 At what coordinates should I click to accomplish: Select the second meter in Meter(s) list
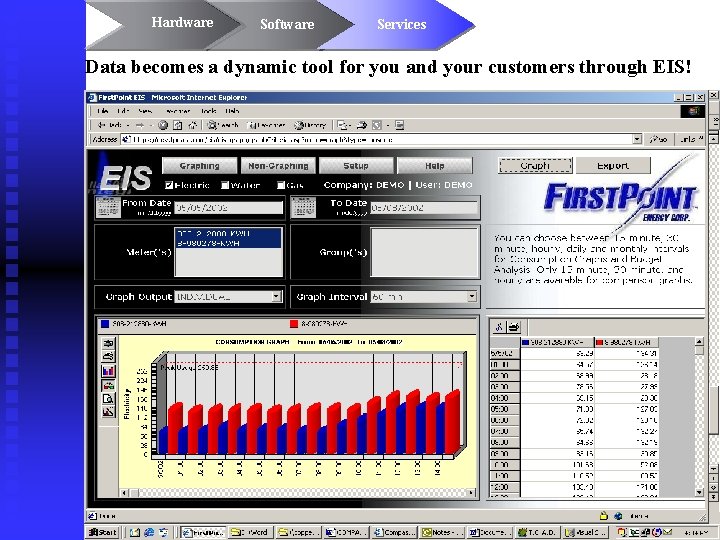tap(228, 243)
